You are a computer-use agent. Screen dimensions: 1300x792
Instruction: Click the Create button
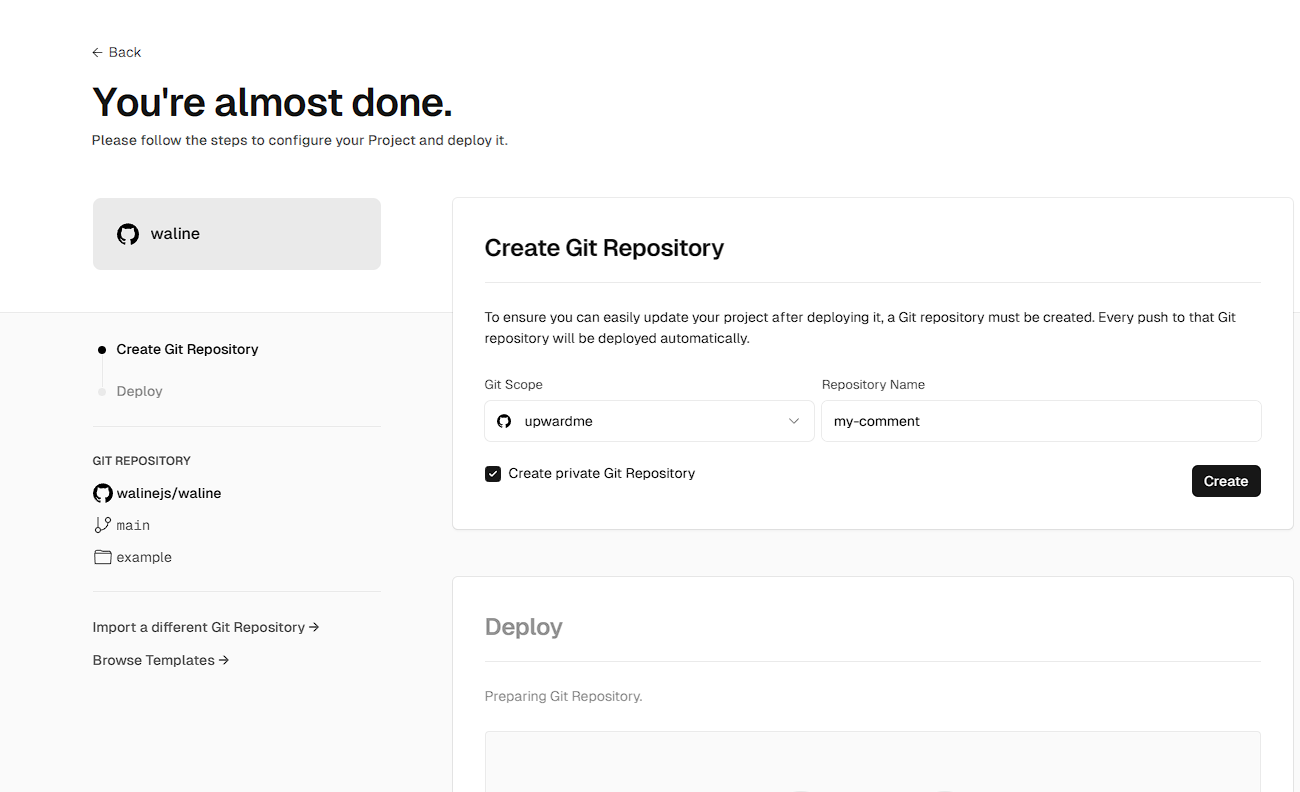(1226, 481)
